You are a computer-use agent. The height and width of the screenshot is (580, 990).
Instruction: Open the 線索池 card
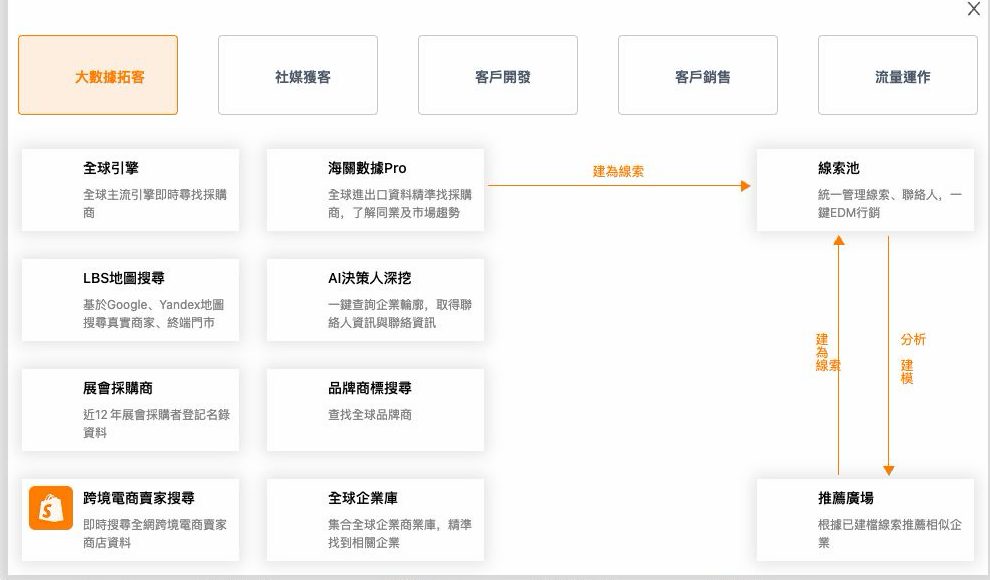(866, 190)
